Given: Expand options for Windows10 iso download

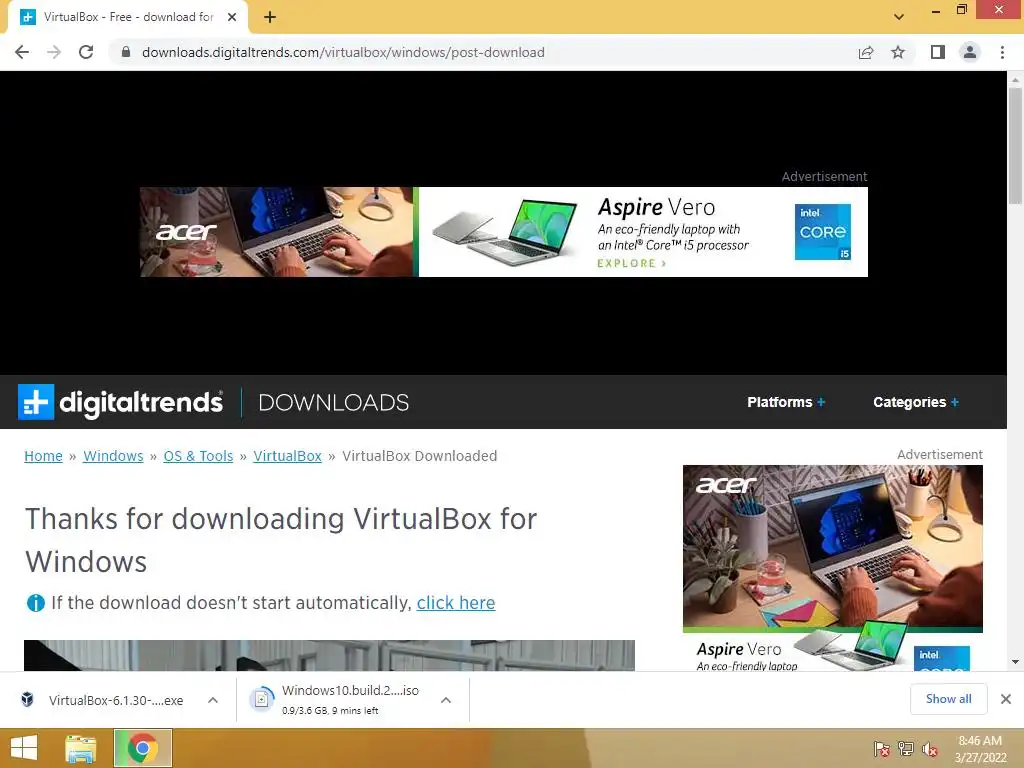Looking at the screenshot, I should click(446, 700).
